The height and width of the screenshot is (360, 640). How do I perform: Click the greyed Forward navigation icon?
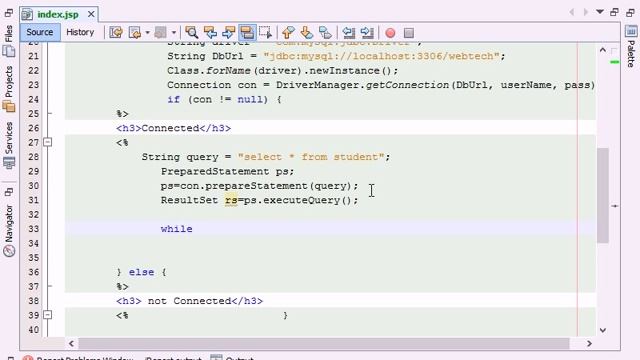tap(160, 32)
